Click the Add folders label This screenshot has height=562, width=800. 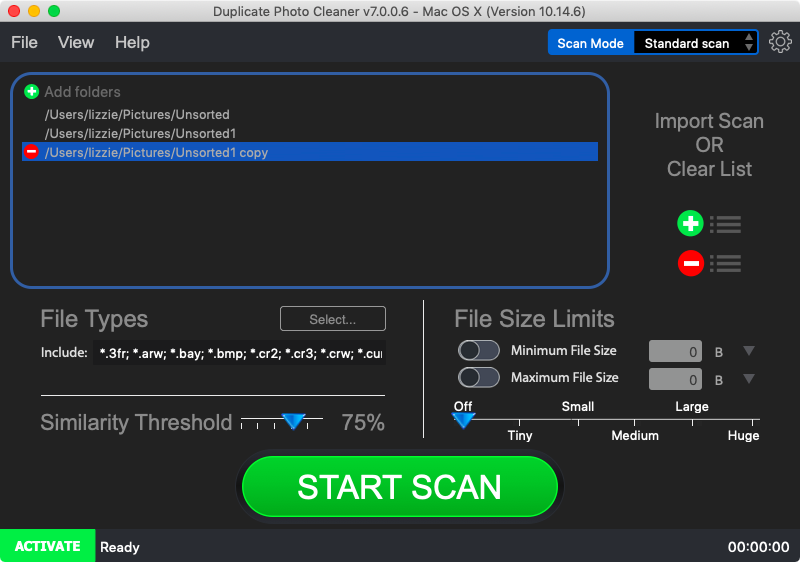click(82, 92)
